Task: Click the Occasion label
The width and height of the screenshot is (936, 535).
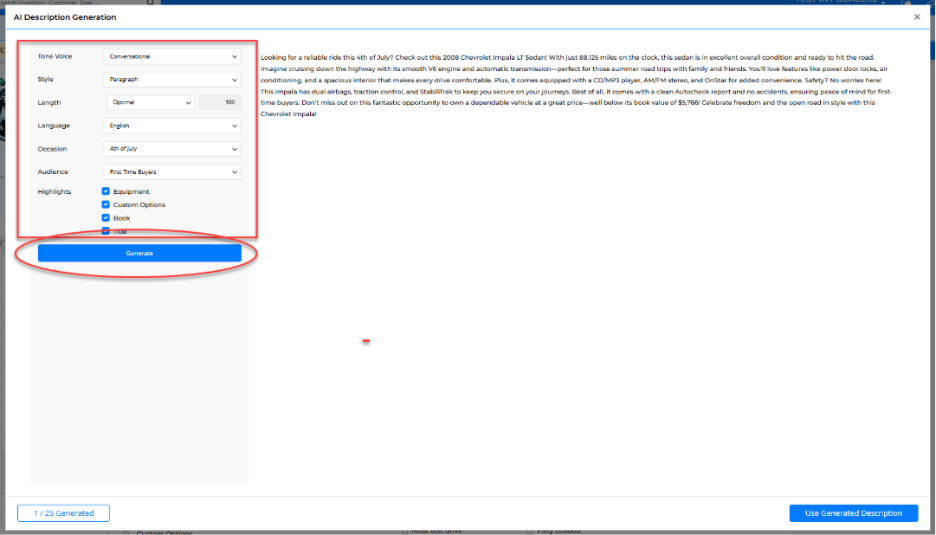Action: pyautogui.click(x=53, y=149)
